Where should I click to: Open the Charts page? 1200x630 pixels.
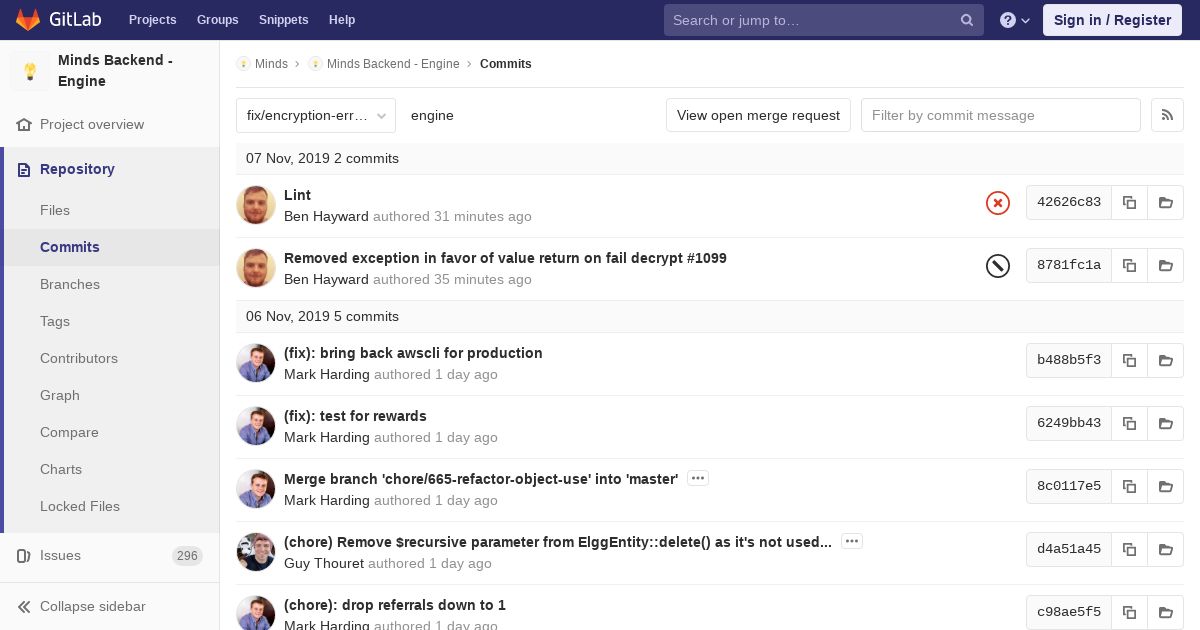pos(61,469)
